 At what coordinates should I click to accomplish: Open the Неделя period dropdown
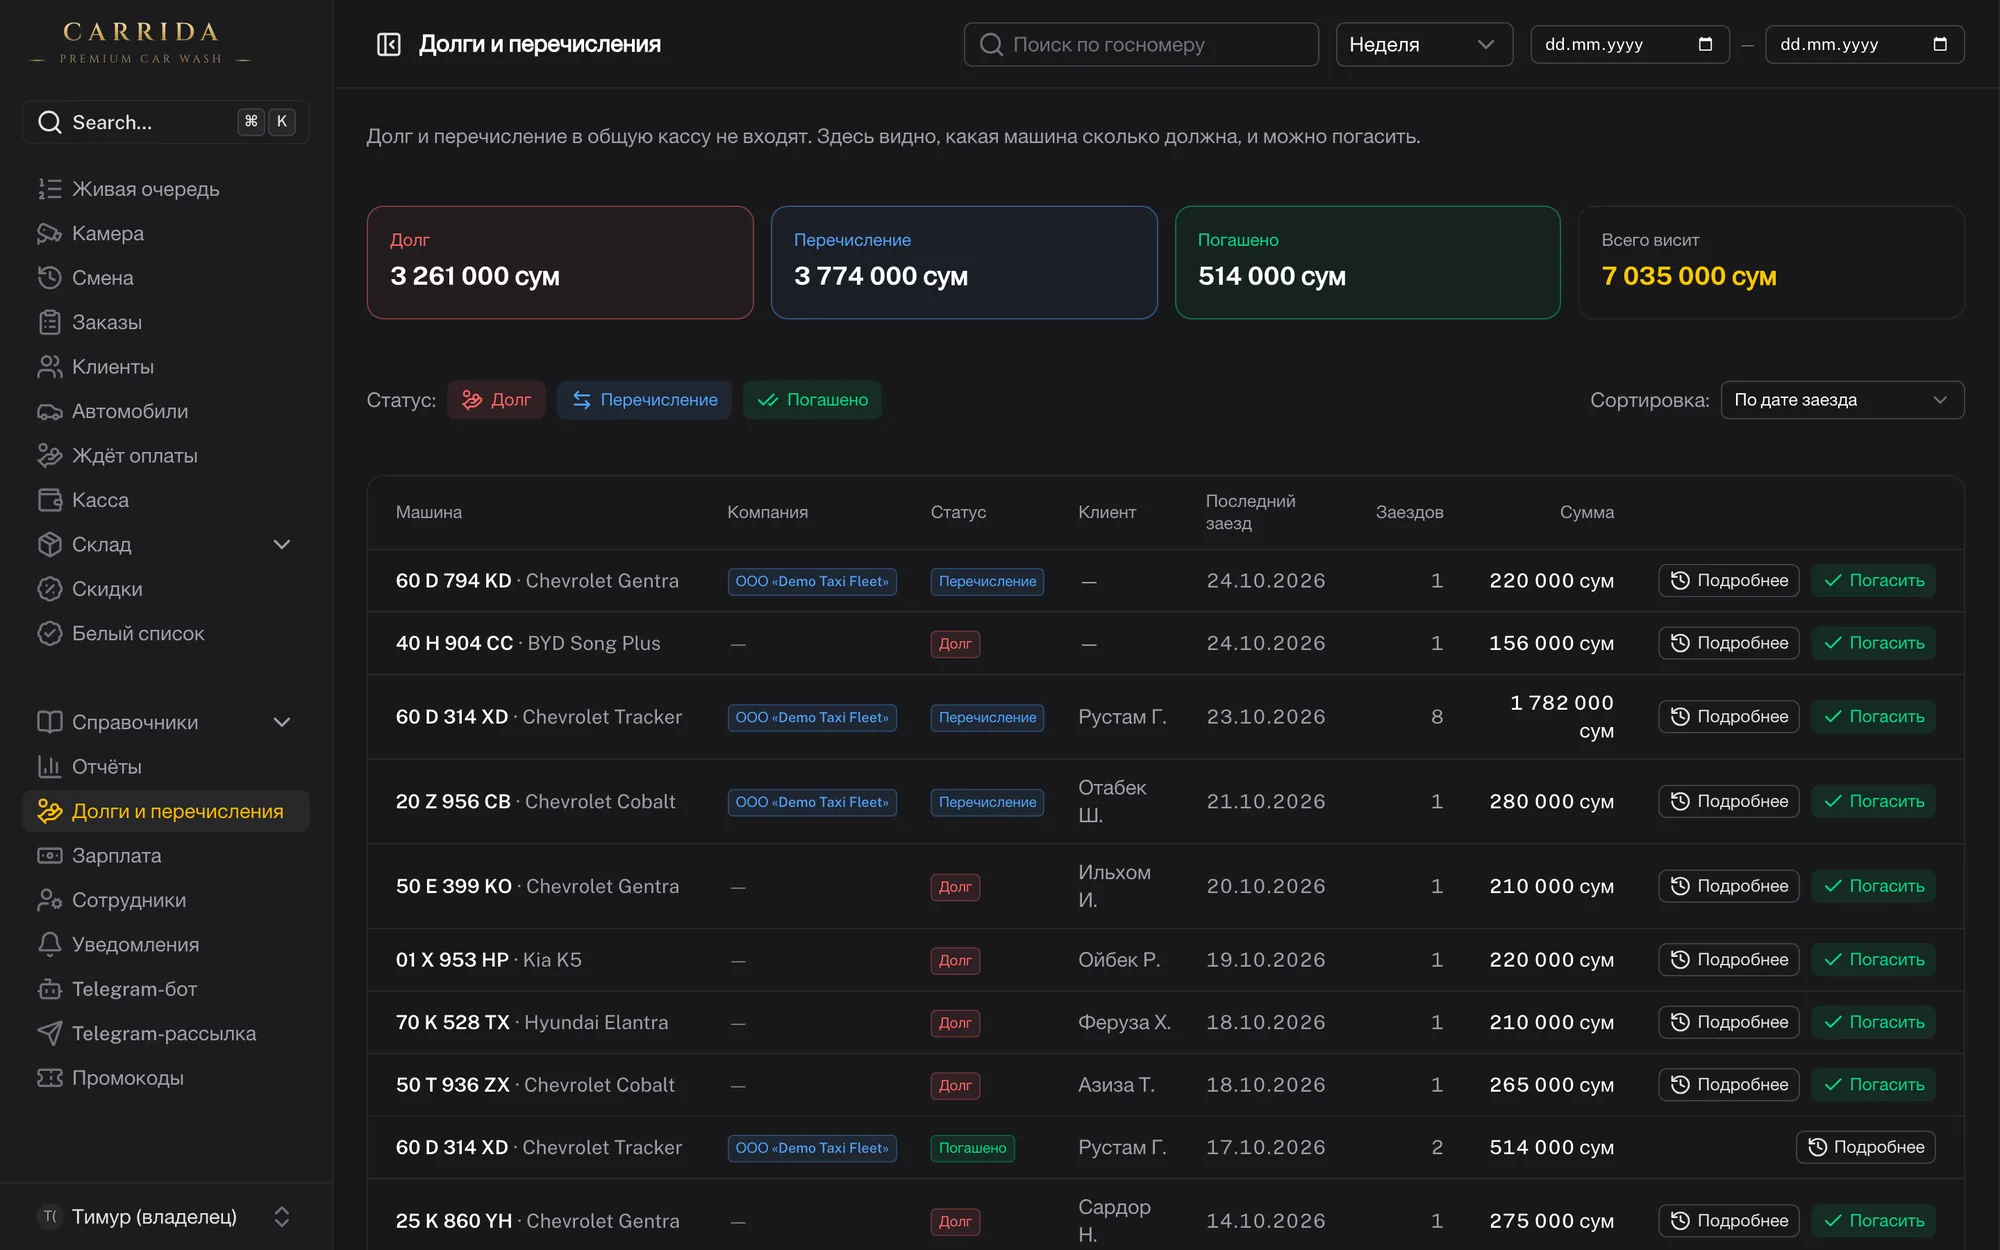point(1422,44)
